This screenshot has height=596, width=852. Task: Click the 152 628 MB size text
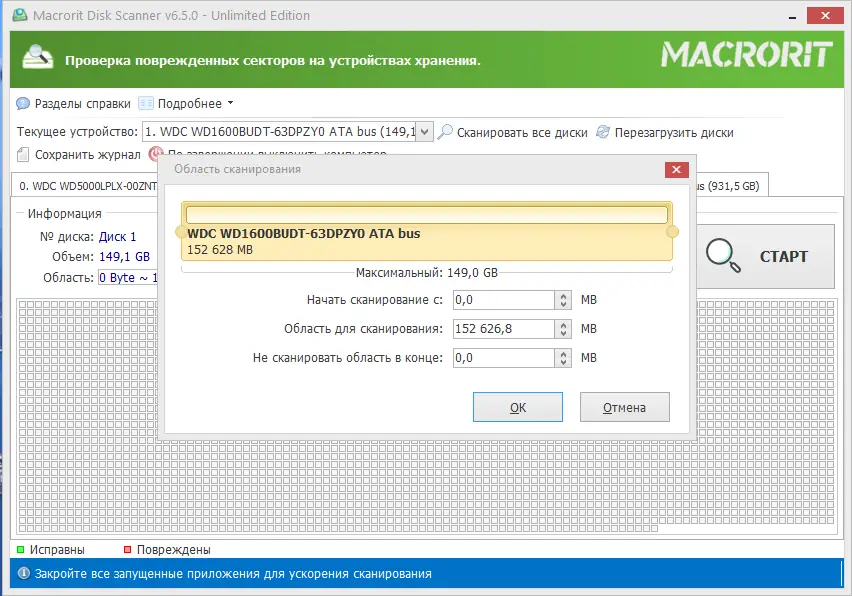220,250
